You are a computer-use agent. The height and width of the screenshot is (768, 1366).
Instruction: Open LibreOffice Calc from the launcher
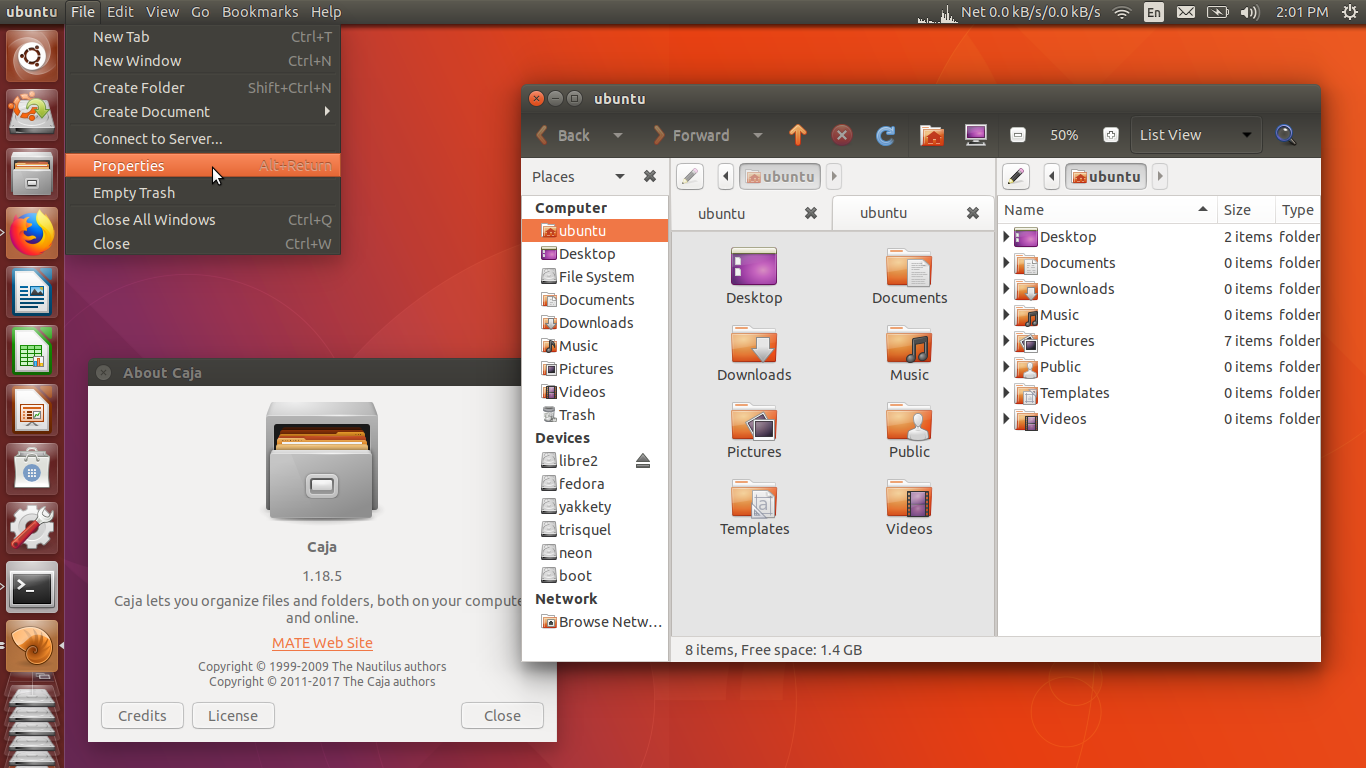point(32,351)
